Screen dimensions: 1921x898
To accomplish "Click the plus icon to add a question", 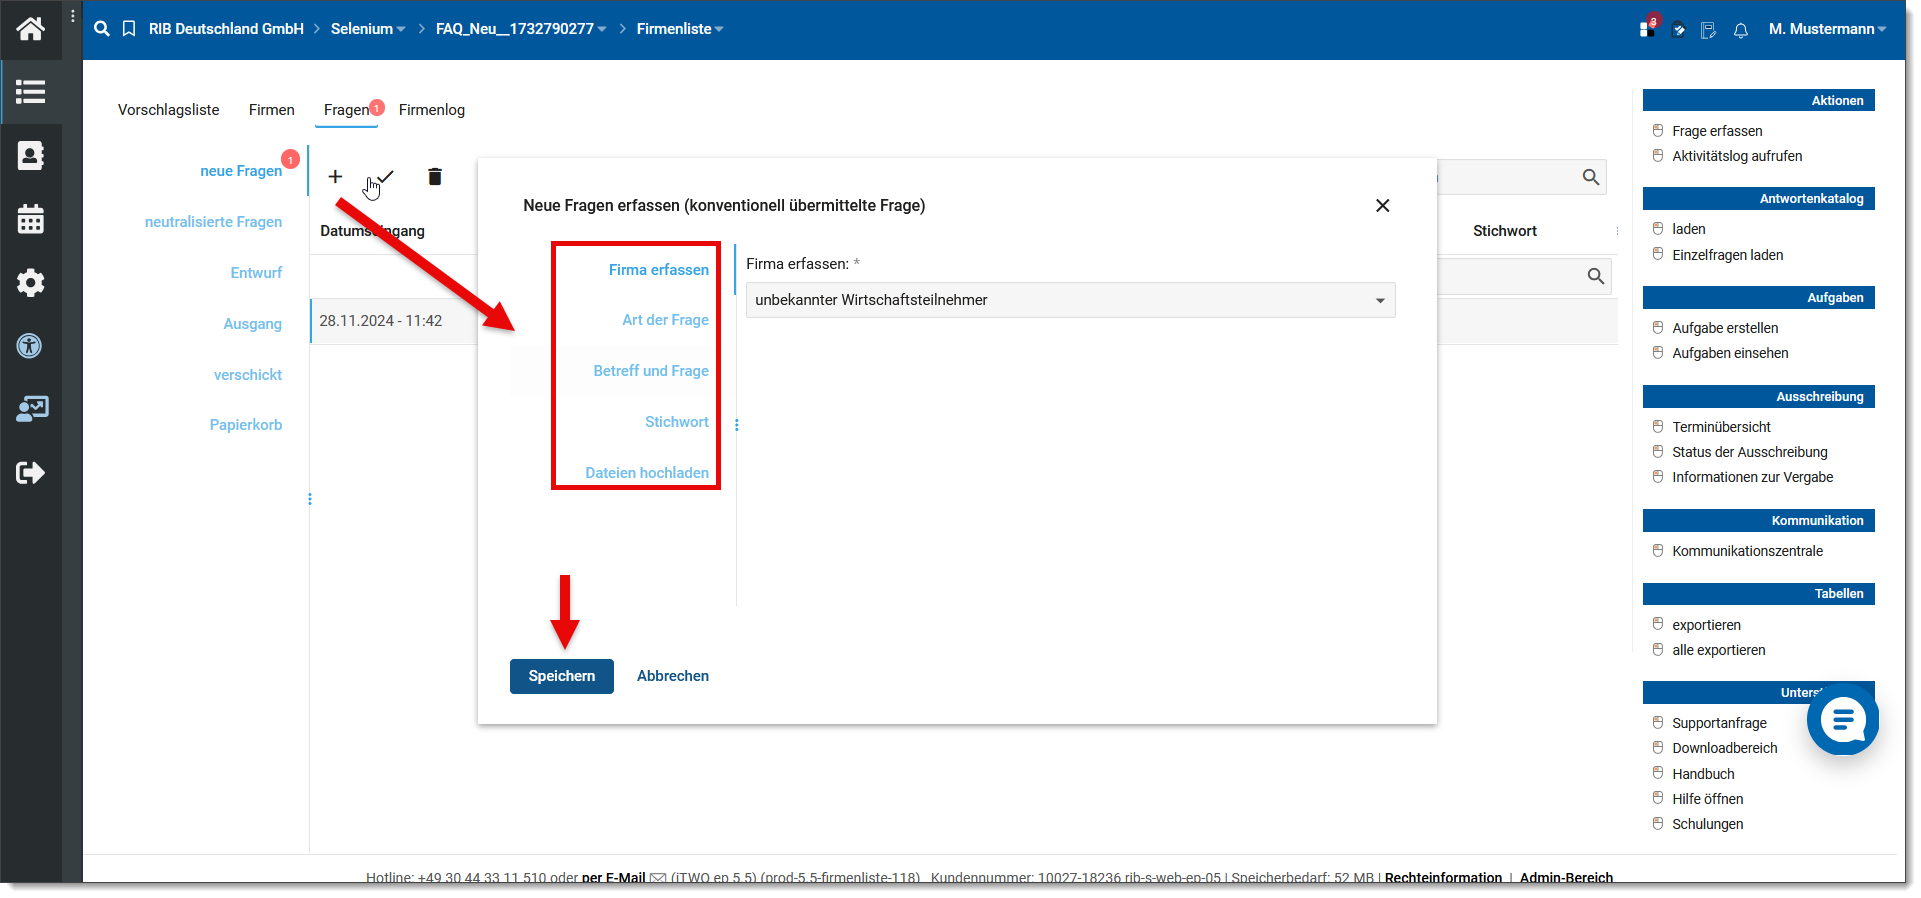I will pos(335,177).
